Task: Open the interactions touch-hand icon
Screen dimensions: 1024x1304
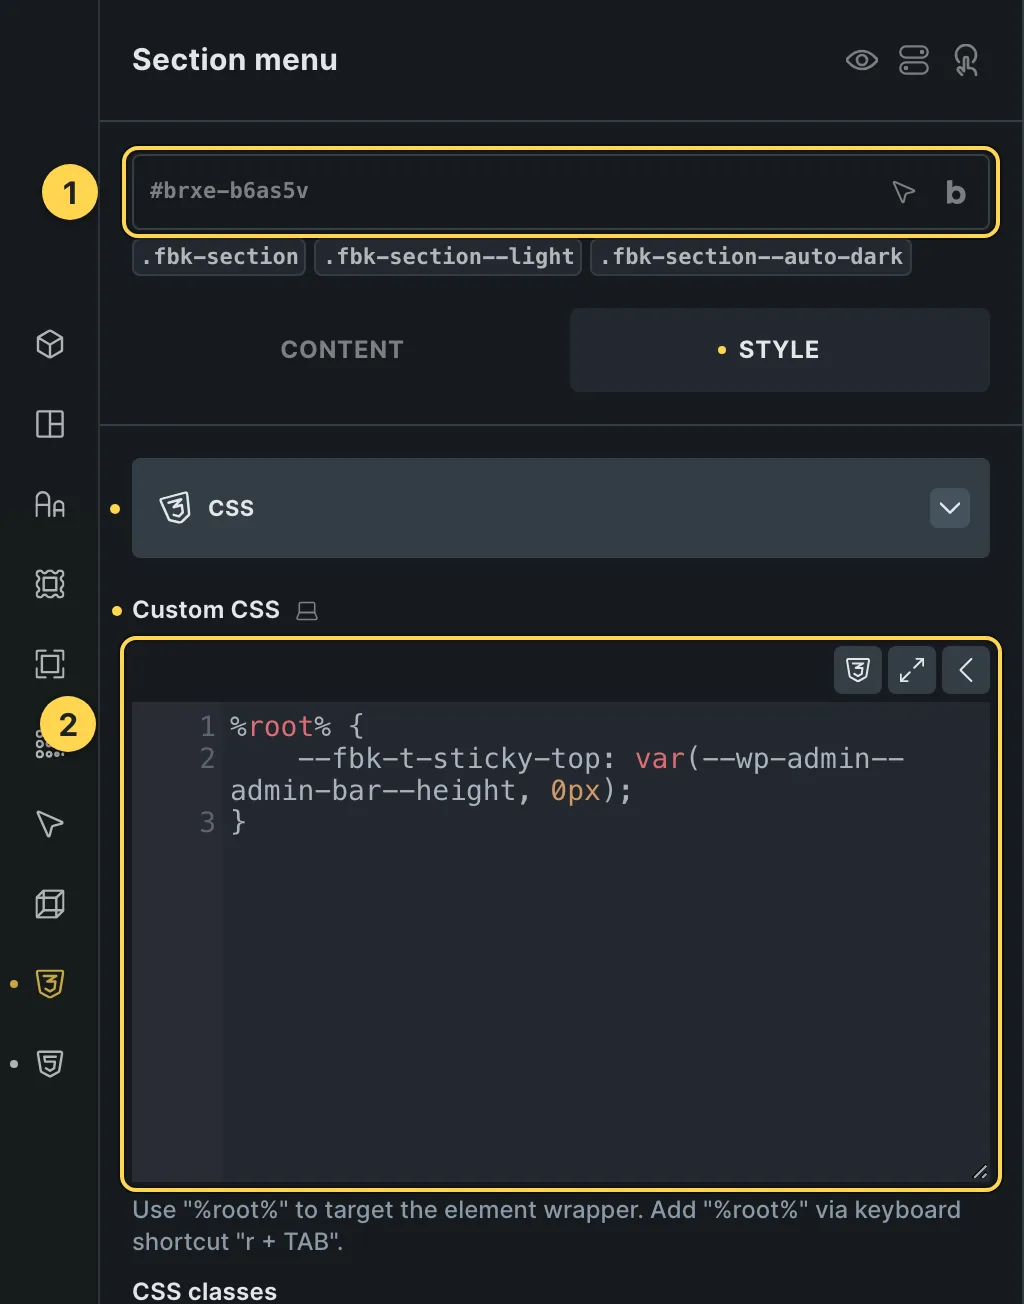Action: point(966,61)
